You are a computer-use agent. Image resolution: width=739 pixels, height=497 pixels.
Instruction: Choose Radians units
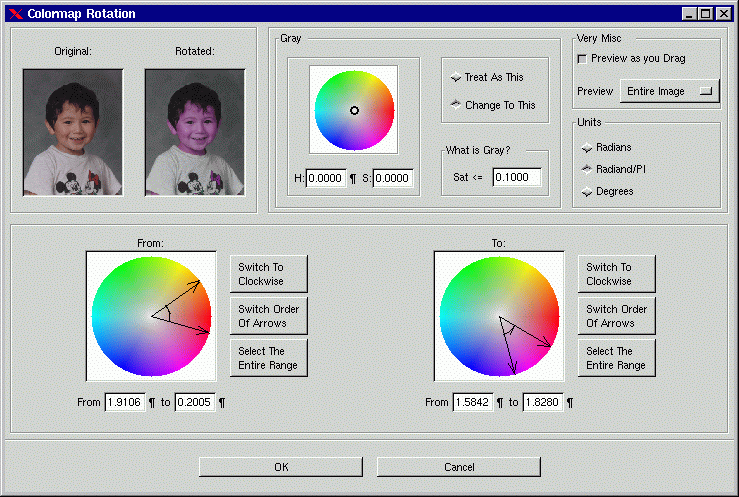click(587, 148)
